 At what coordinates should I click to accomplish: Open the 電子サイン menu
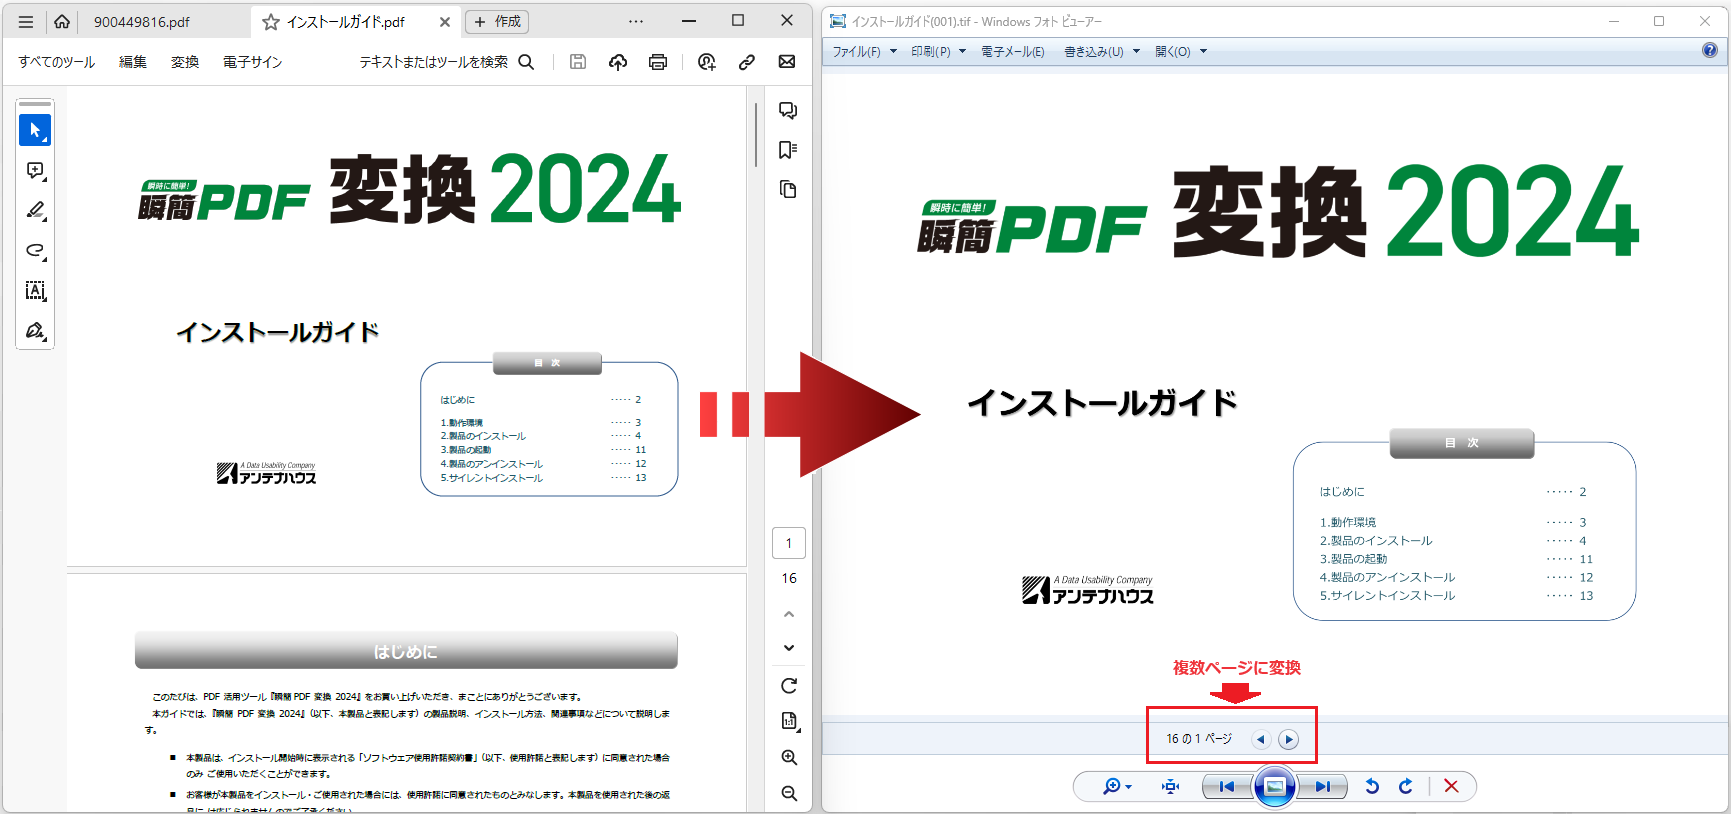pos(252,62)
